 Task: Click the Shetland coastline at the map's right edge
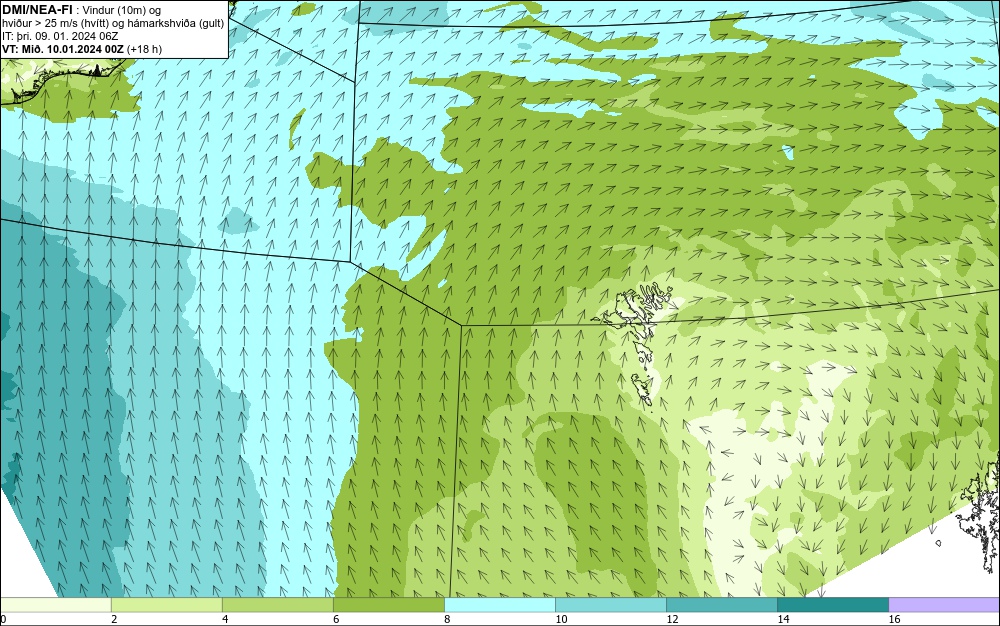click(979, 516)
